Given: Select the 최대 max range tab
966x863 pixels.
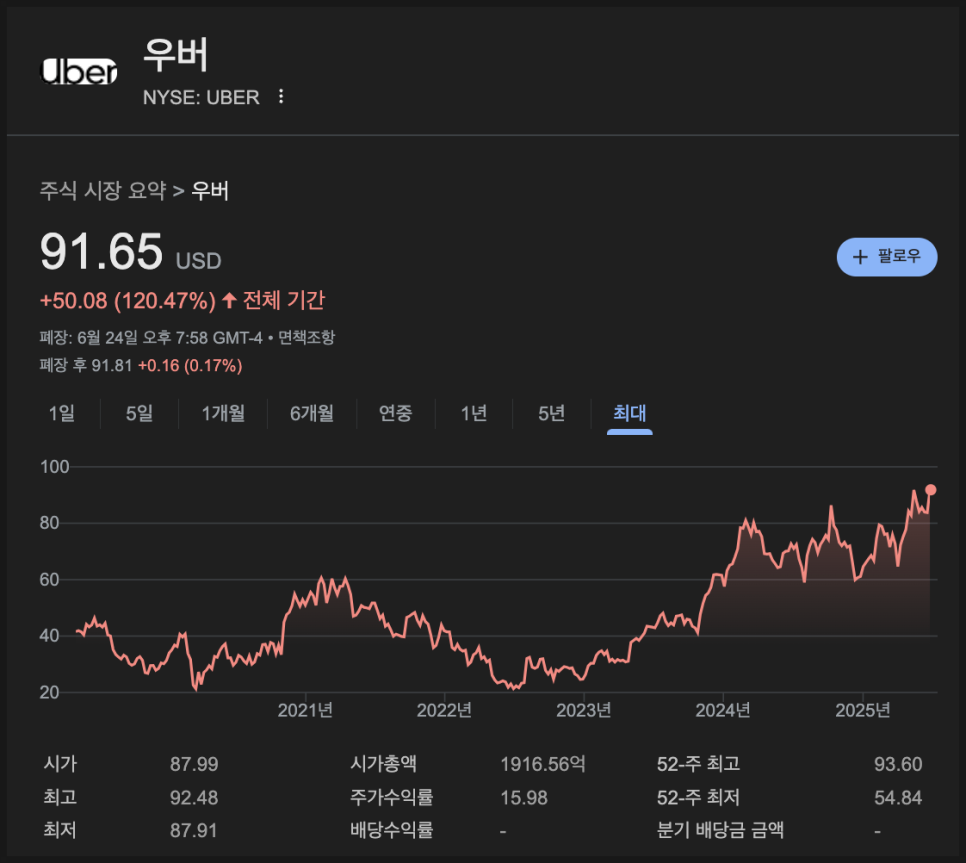Looking at the screenshot, I should [x=630, y=413].
